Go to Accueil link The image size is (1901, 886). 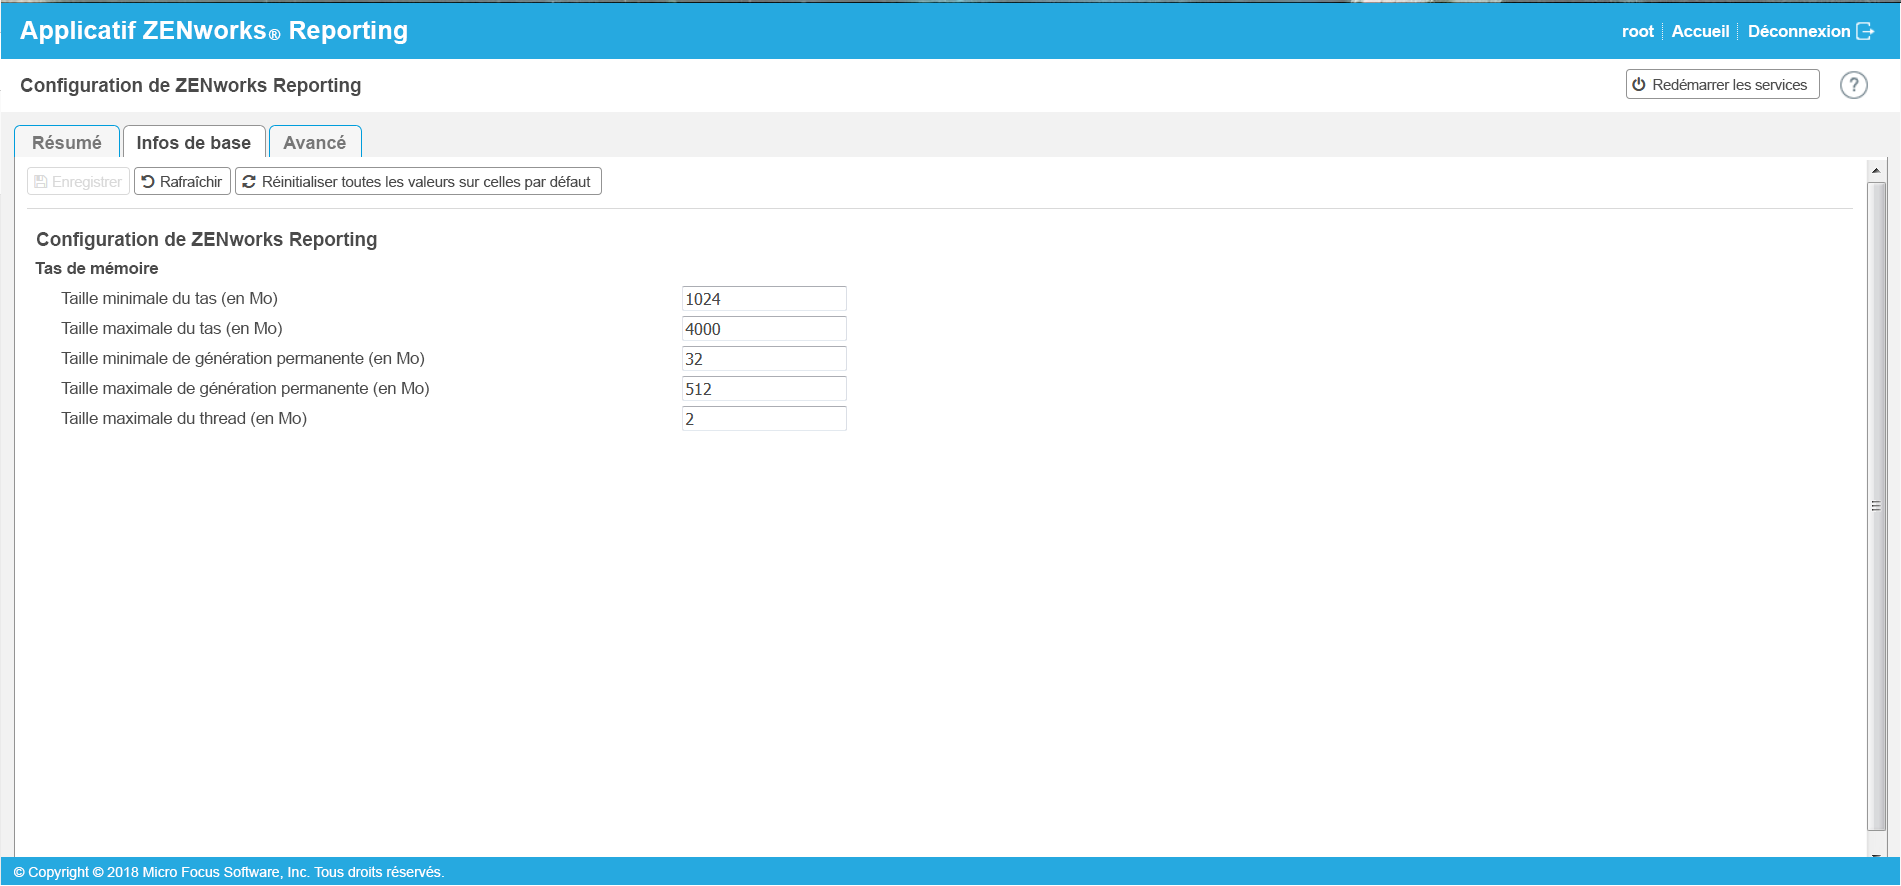click(1700, 32)
